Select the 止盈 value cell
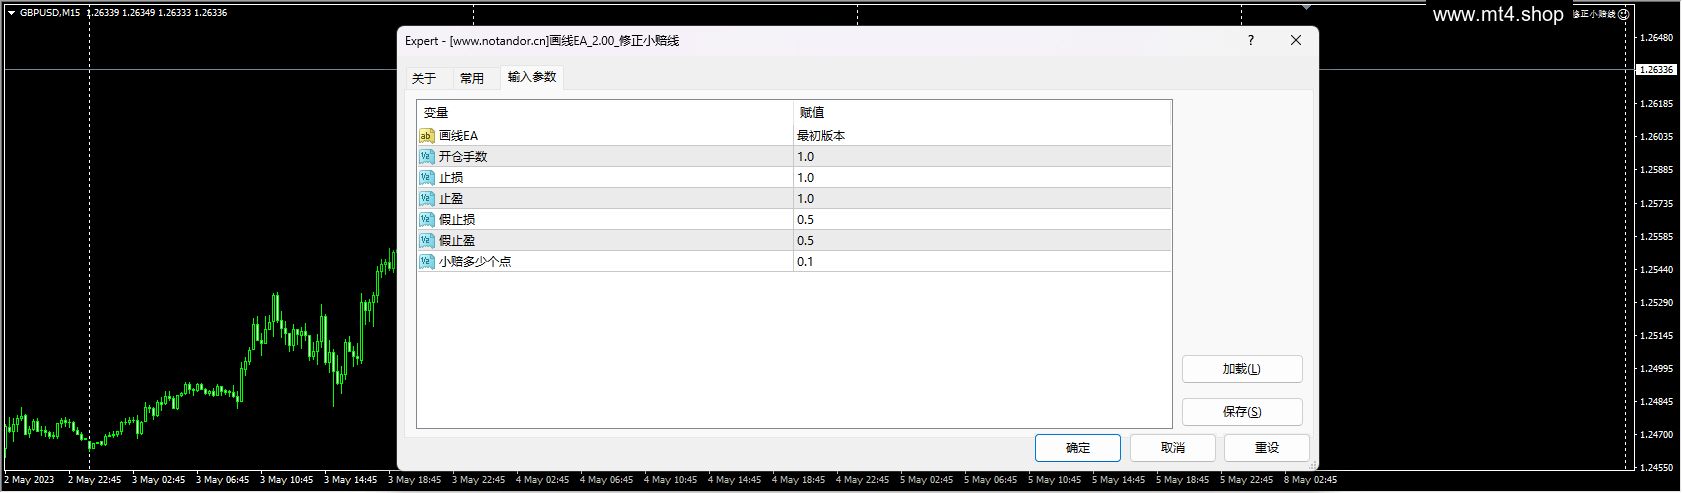Screen dimensions: 1682x493 pyautogui.click(x=982, y=199)
